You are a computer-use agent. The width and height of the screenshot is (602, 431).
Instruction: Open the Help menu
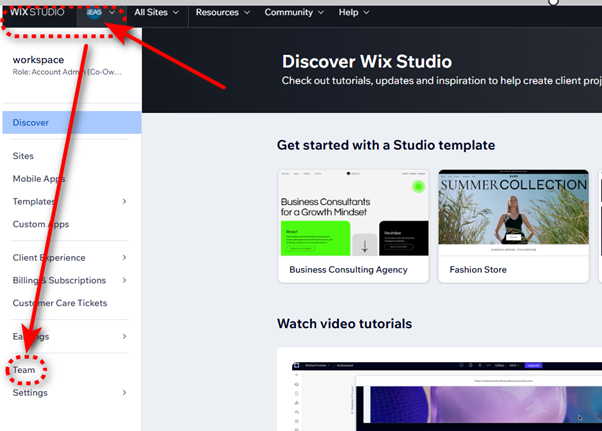(354, 12)
